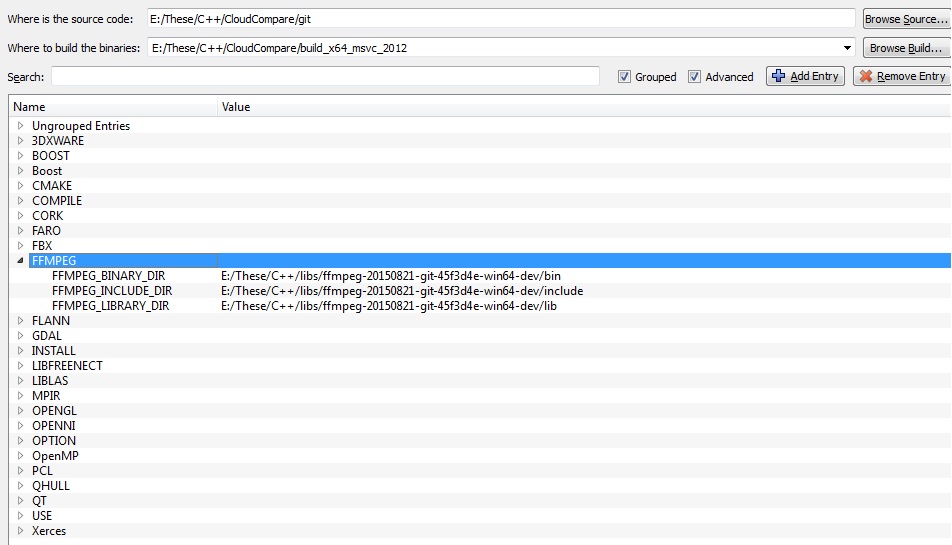This screenshot has height=545, width=952.
Task: Expand the QT group
Action: tap(20, 501)
